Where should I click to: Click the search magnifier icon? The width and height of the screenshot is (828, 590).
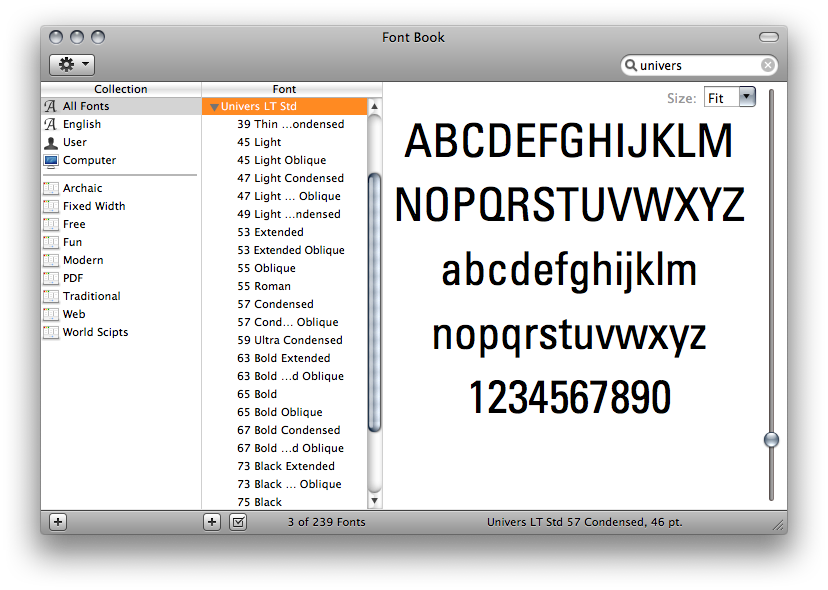631,66
